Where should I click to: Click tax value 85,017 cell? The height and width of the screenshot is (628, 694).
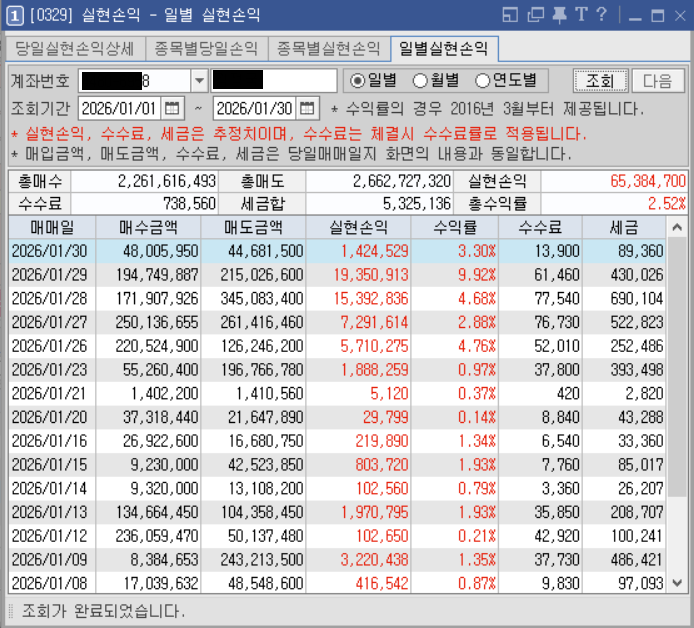tap(640, 465)
